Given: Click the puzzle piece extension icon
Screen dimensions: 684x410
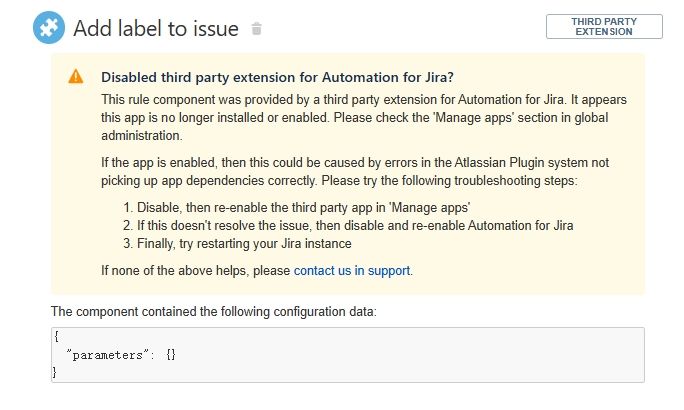Looking at the screenshot, I should (49, 28).
